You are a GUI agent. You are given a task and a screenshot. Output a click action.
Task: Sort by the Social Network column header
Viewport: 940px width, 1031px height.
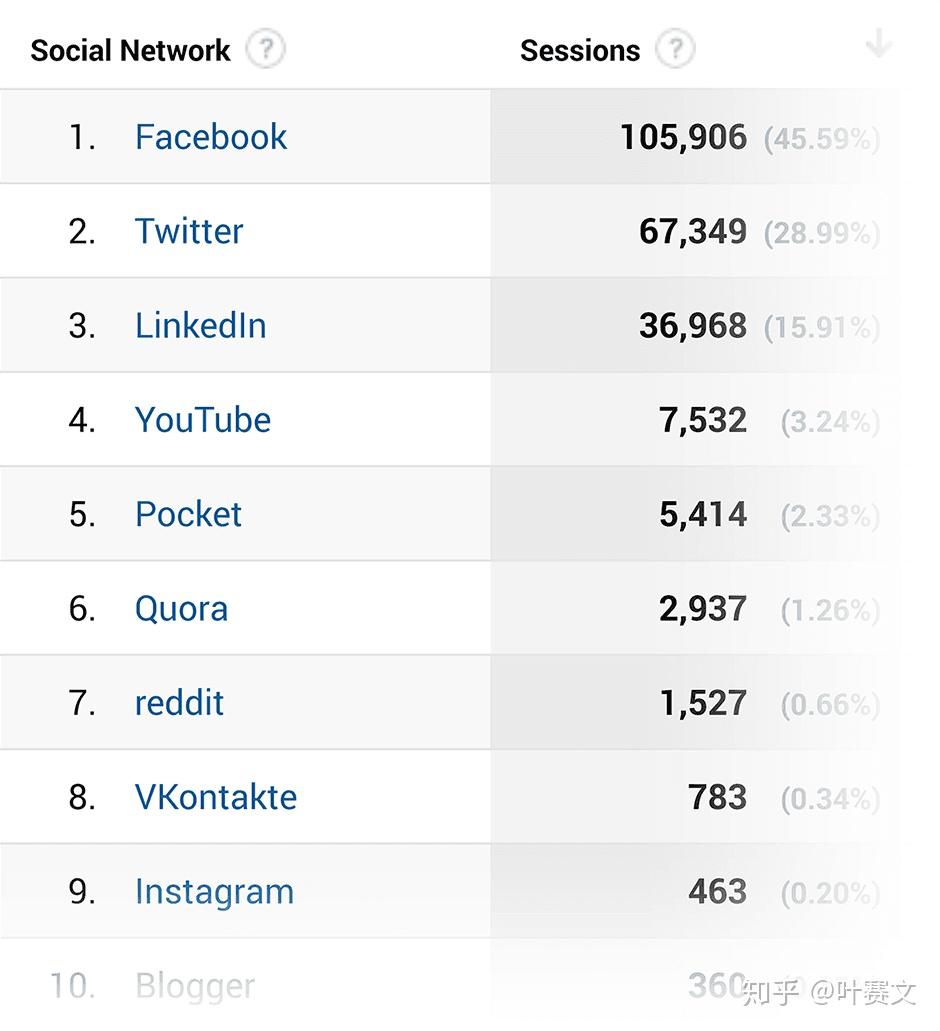point(130,50)
